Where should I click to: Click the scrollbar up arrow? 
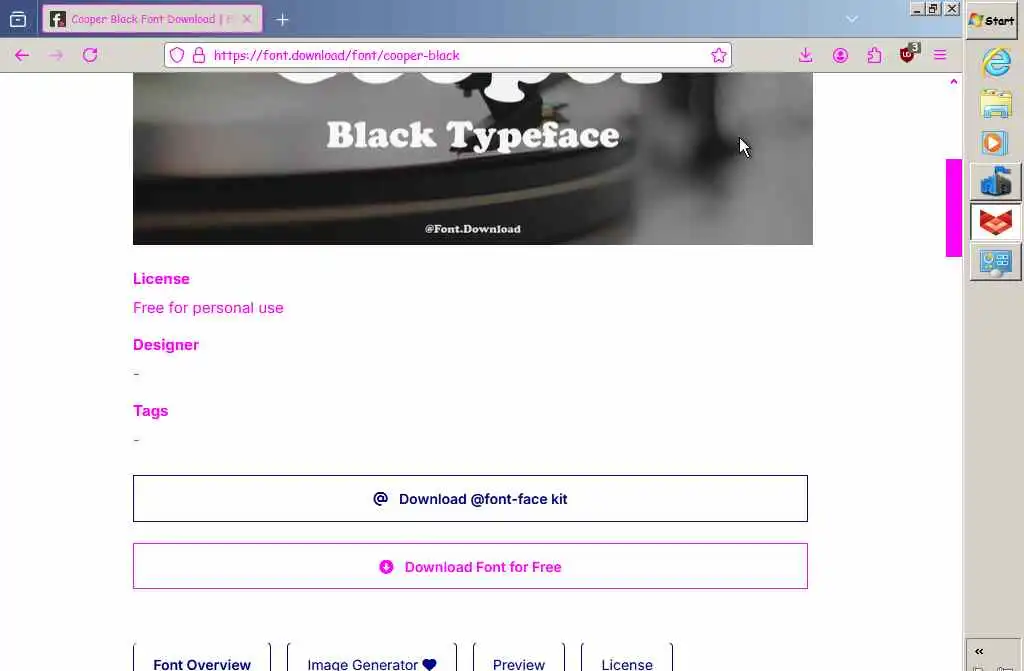(x=953, y=82)
